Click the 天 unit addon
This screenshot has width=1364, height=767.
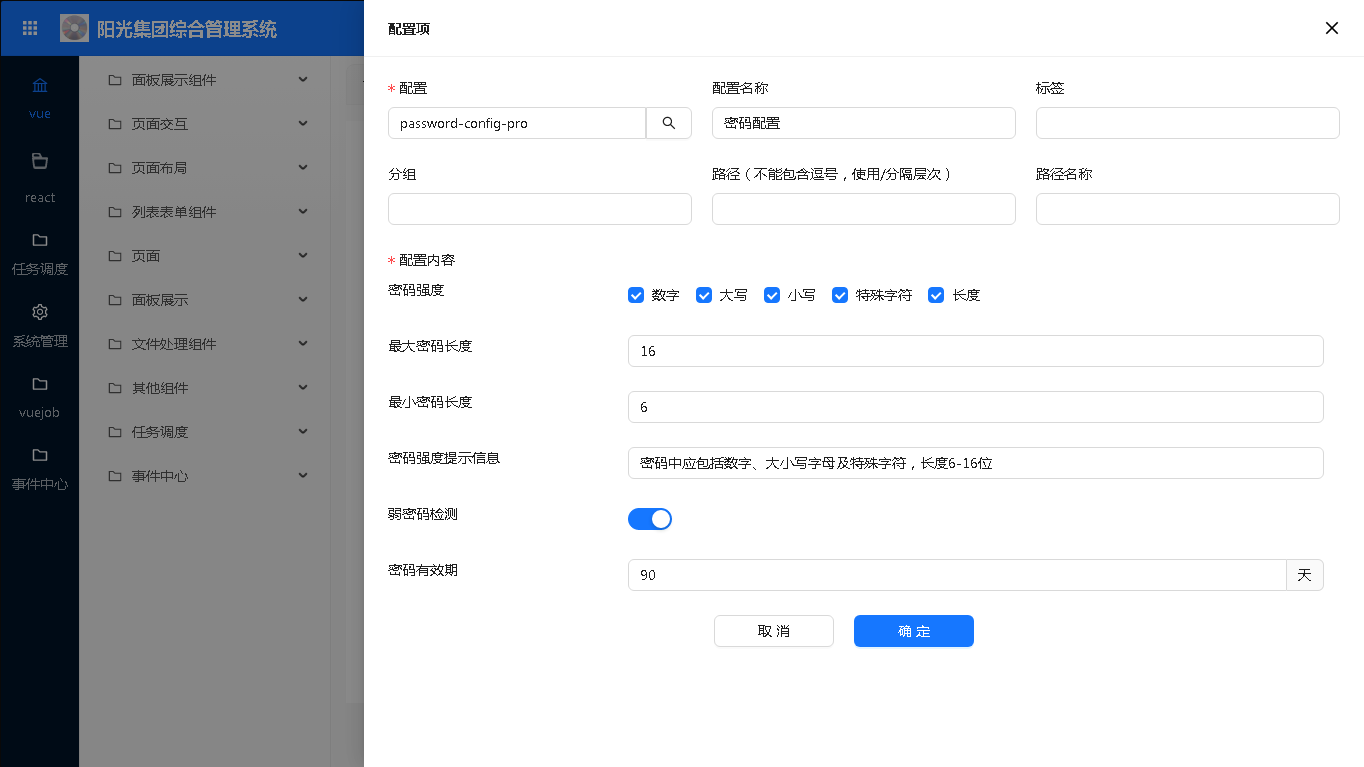click(x=1305, y=575)
